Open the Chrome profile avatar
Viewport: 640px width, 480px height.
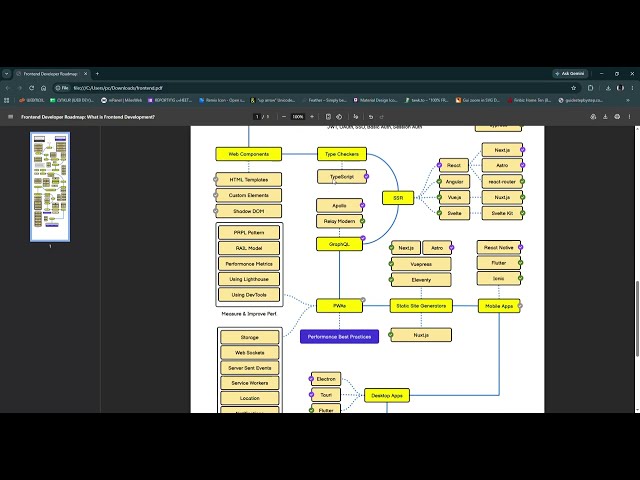click(x=620, y=88)
